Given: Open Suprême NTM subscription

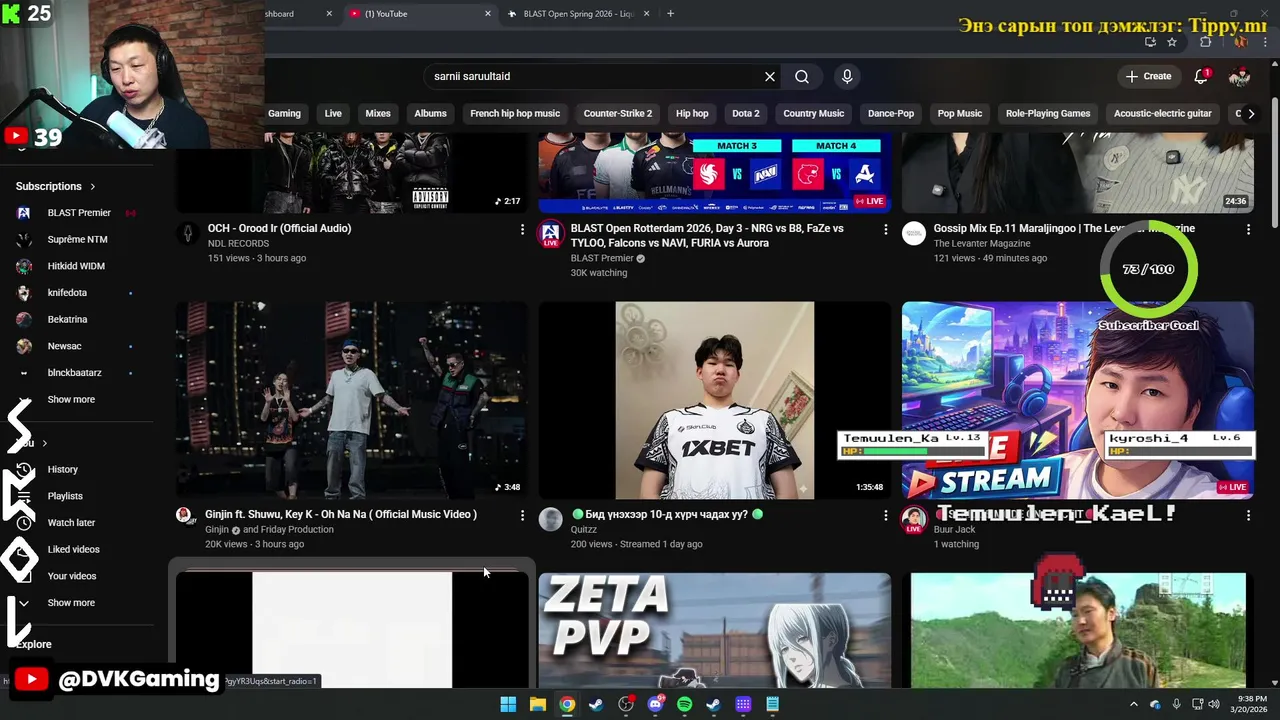Looking at the screenshot, I should (79, 239).
